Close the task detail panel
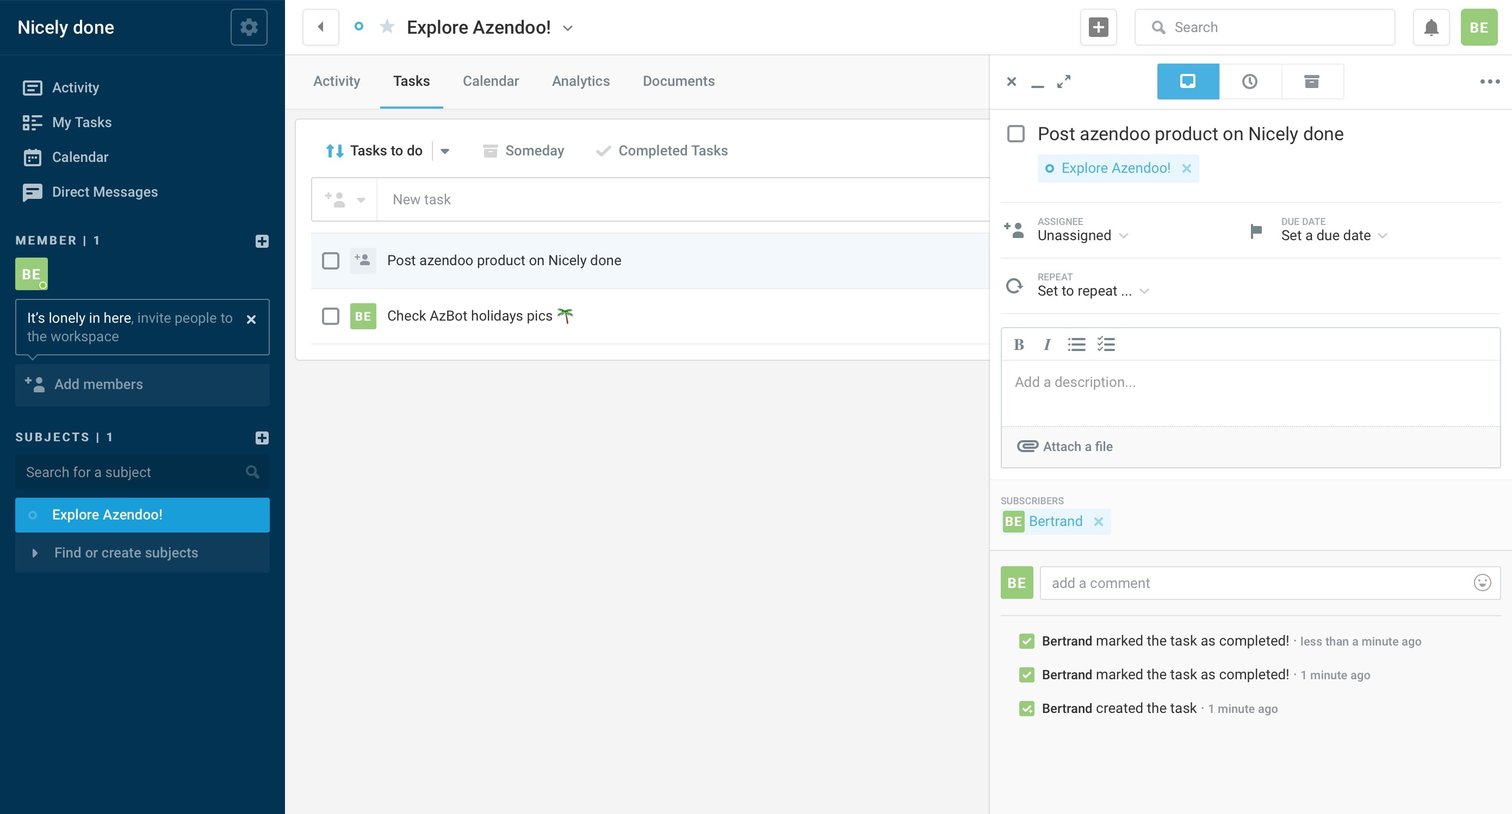Image resolution: width=1512 pixels, height=814 pixels. tap(1011, 82)
